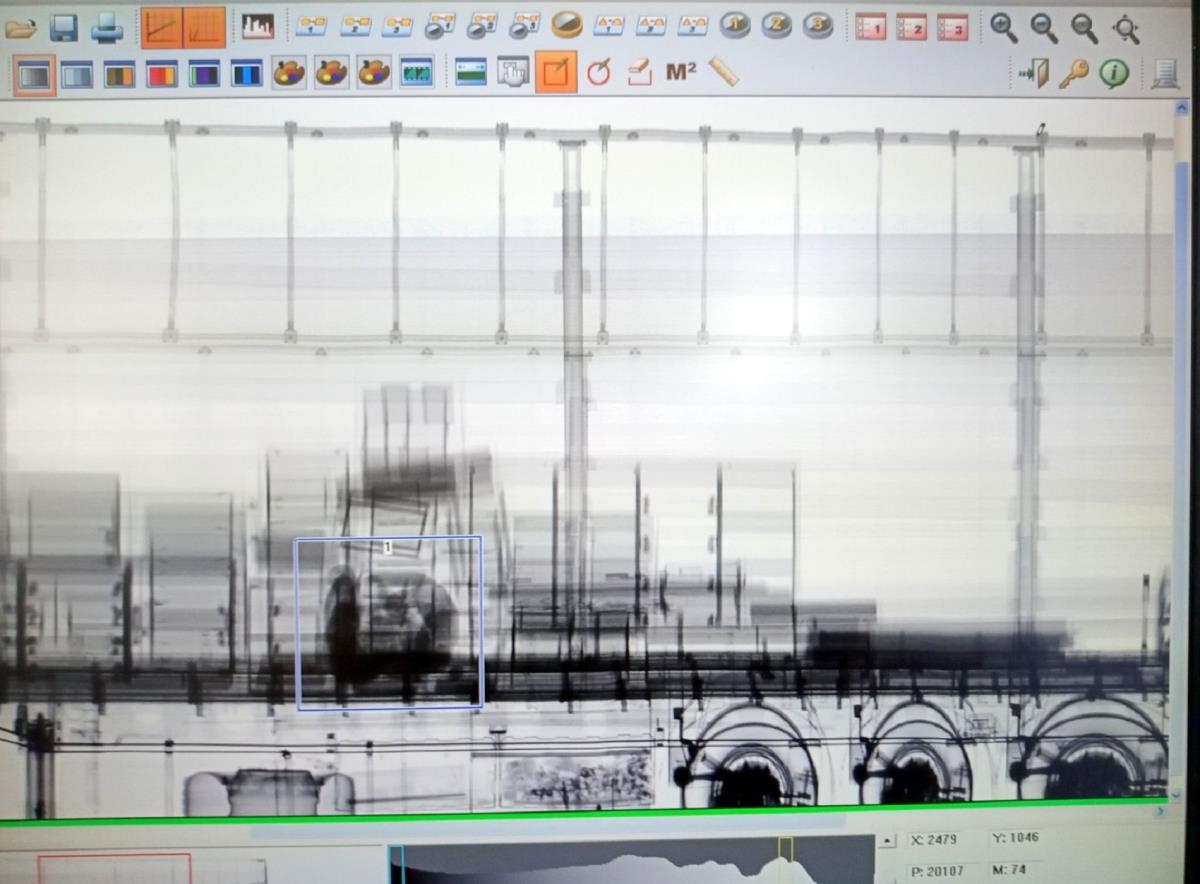
Task: Open the histogram chart tool
Action: 257,27
